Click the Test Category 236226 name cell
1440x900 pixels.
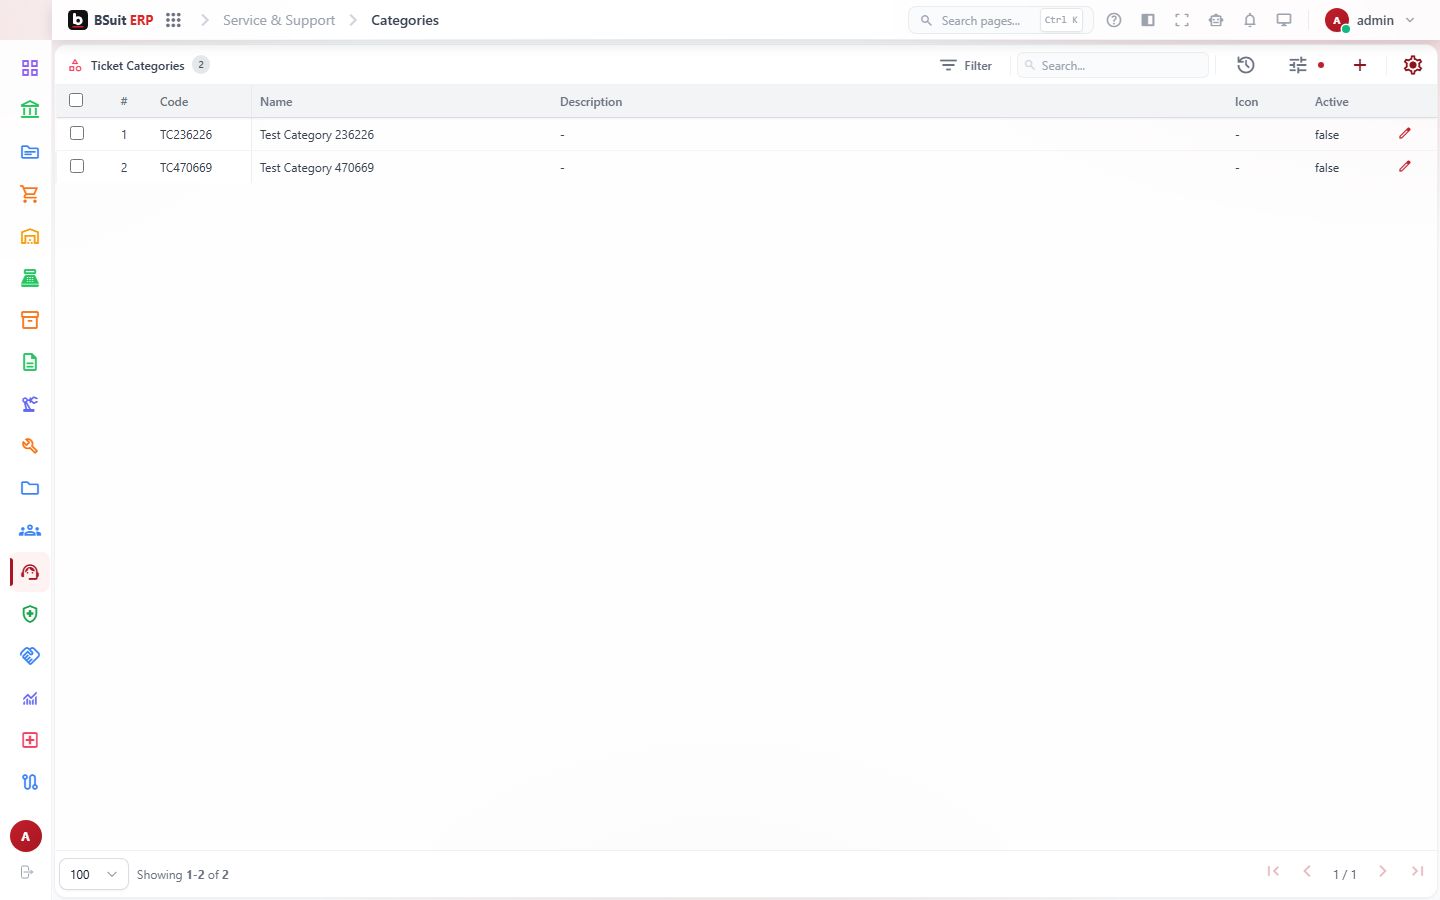[317, 135]
